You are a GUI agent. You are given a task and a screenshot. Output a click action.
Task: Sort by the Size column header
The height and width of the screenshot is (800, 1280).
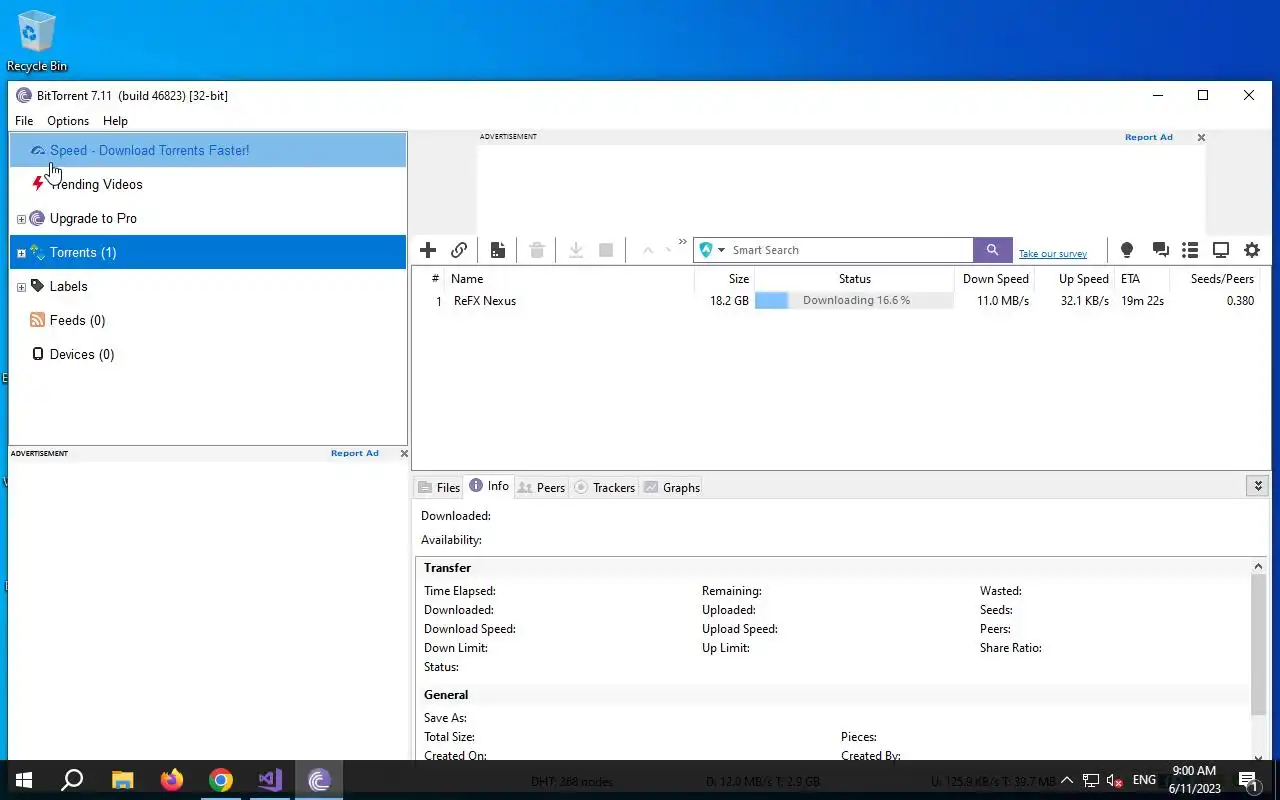724,279
